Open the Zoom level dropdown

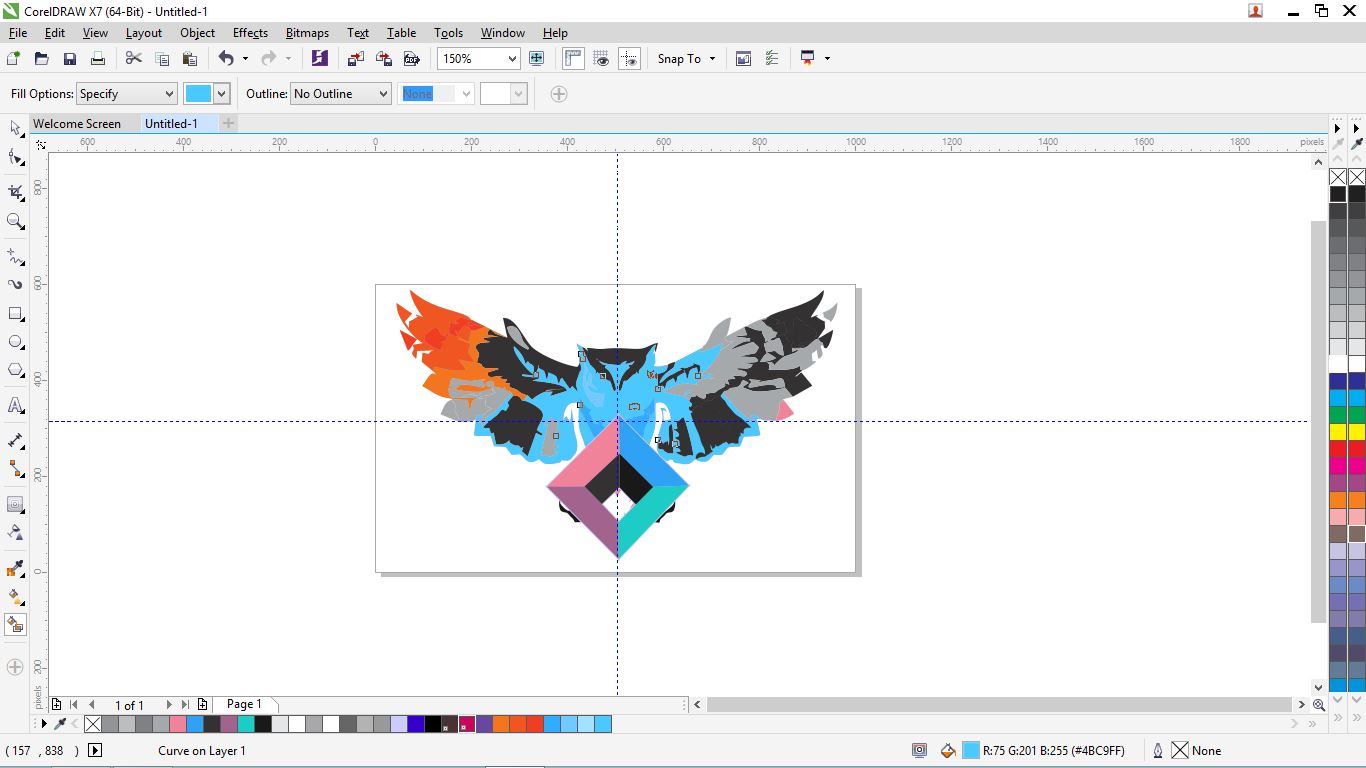tap(513, 59)
